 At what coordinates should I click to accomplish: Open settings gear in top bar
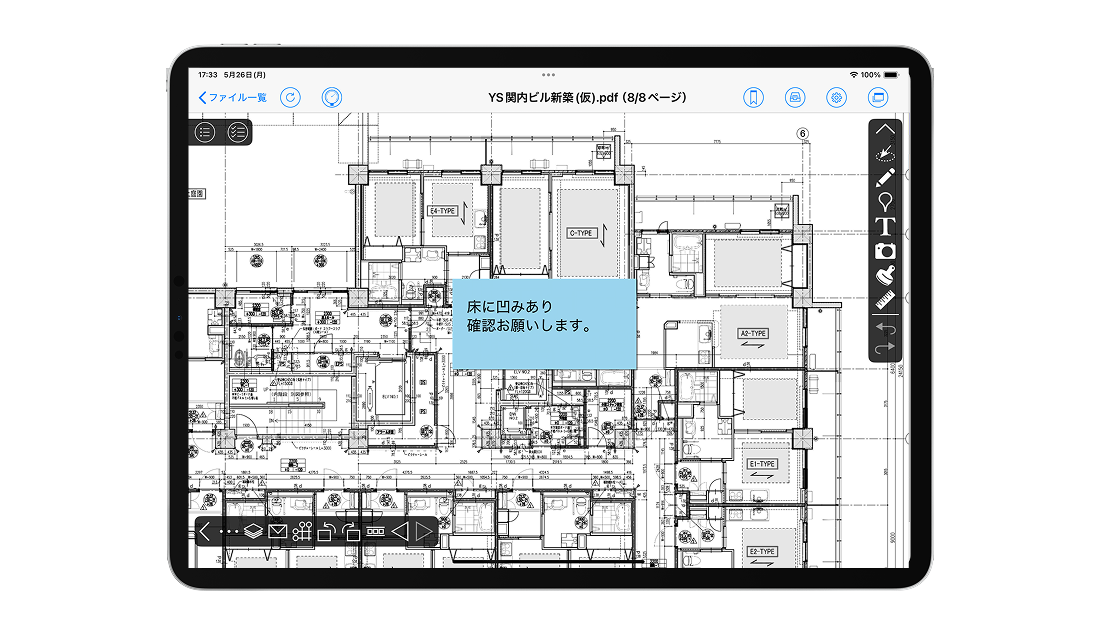click(836, 97)
